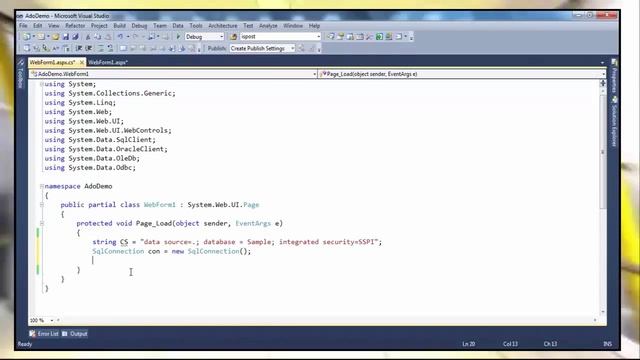Click the publish icon next to Create Publish Settings
The height and width of the screenshot is (360, 640).
pyautogui.click(x=301, y=48)
